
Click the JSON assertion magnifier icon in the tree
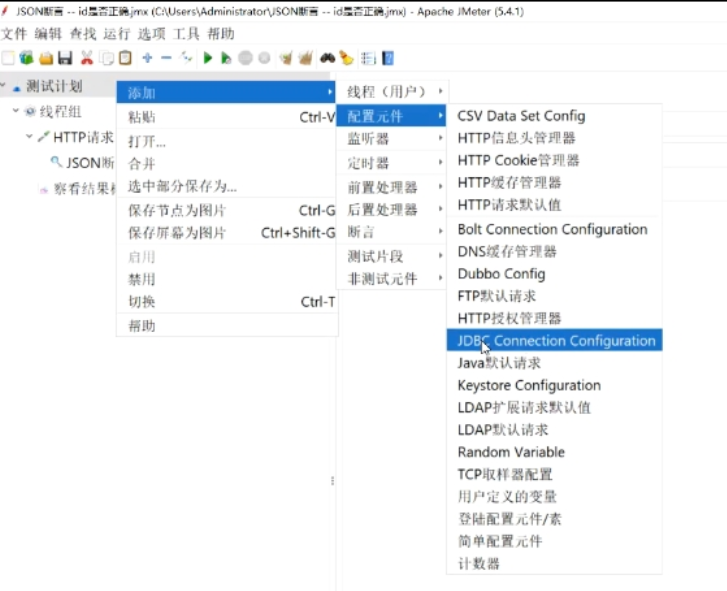tap(56, 162)
